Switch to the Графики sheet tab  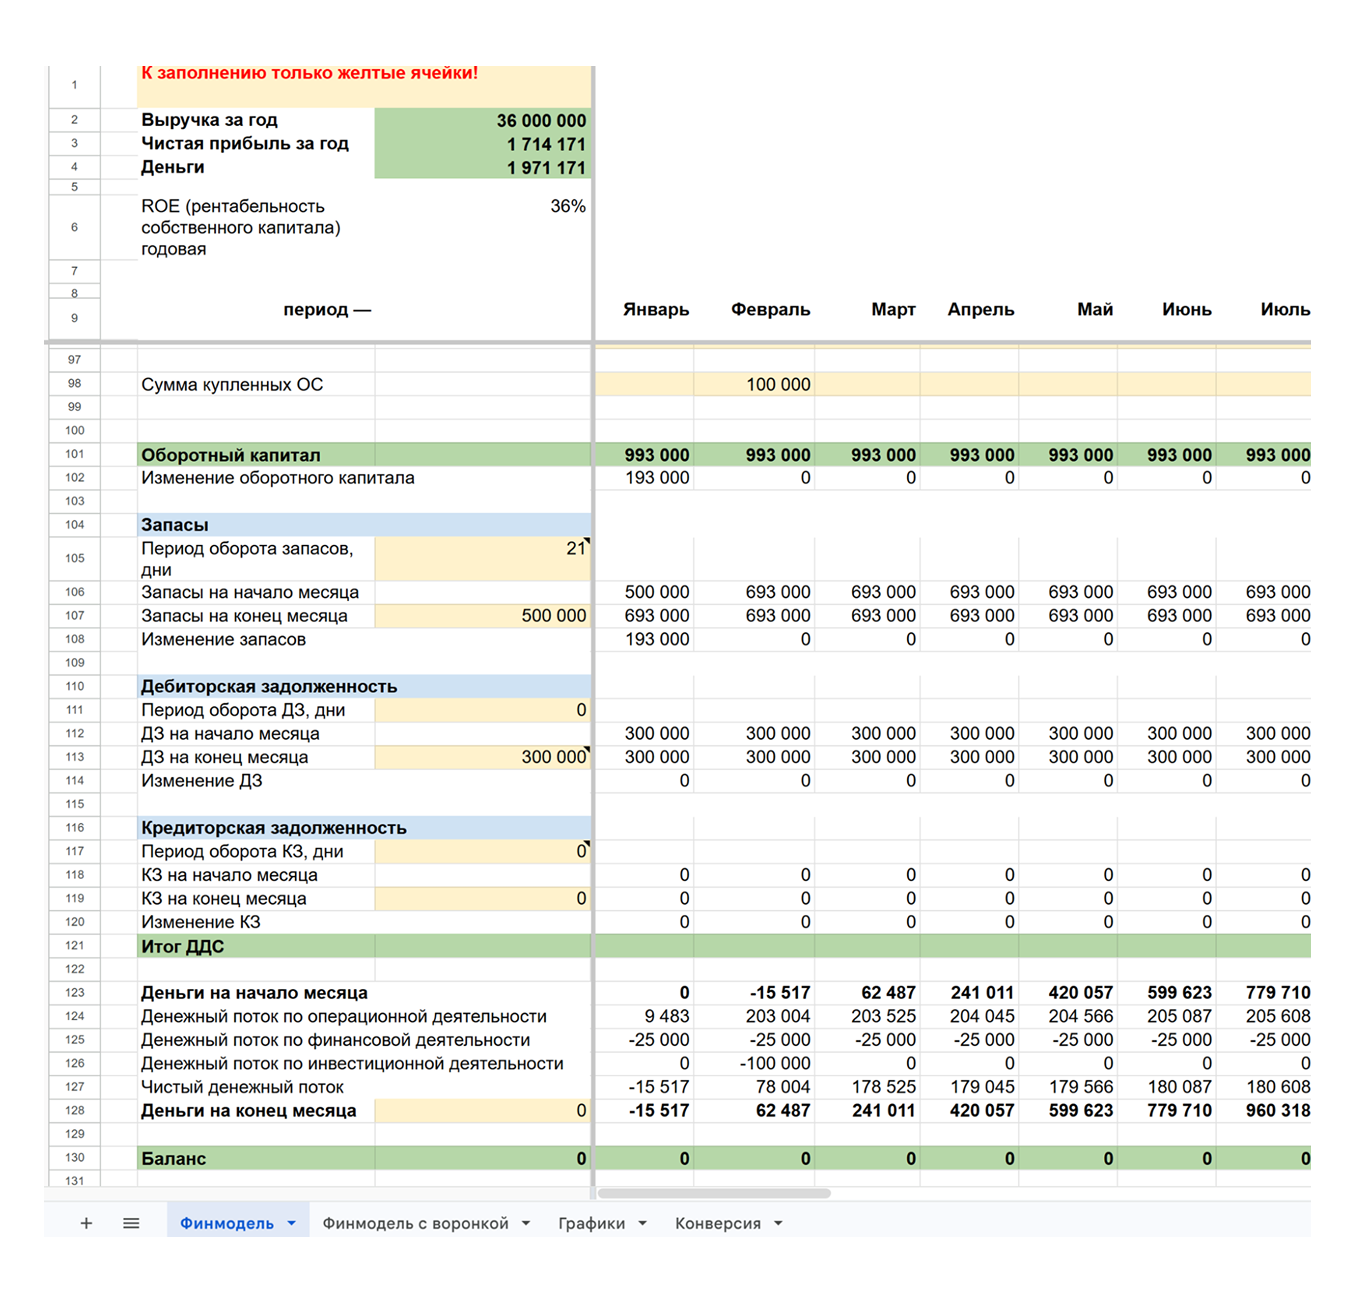pos(591,1223)
